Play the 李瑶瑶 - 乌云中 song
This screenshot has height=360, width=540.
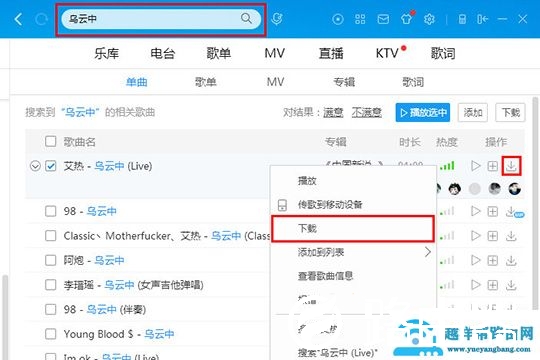pos(476,285)
